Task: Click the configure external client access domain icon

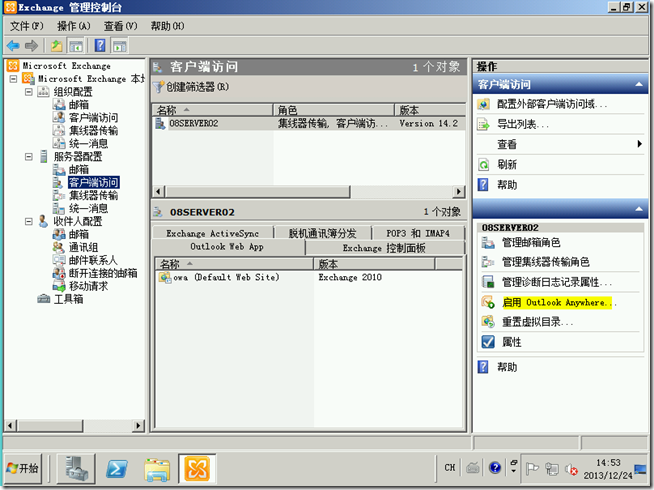Action: click(x=483, y=104)
